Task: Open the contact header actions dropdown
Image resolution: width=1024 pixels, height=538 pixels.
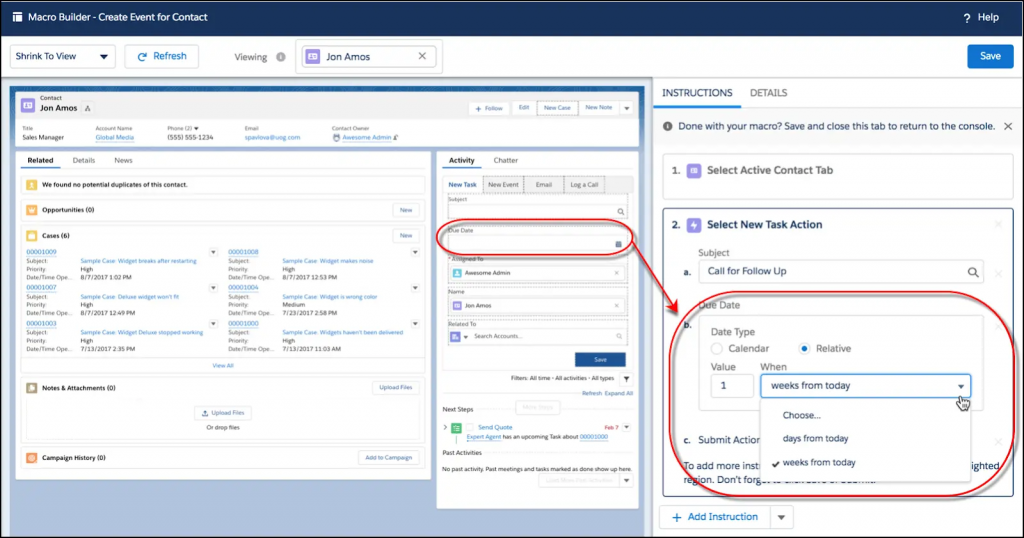Action: 626,108
